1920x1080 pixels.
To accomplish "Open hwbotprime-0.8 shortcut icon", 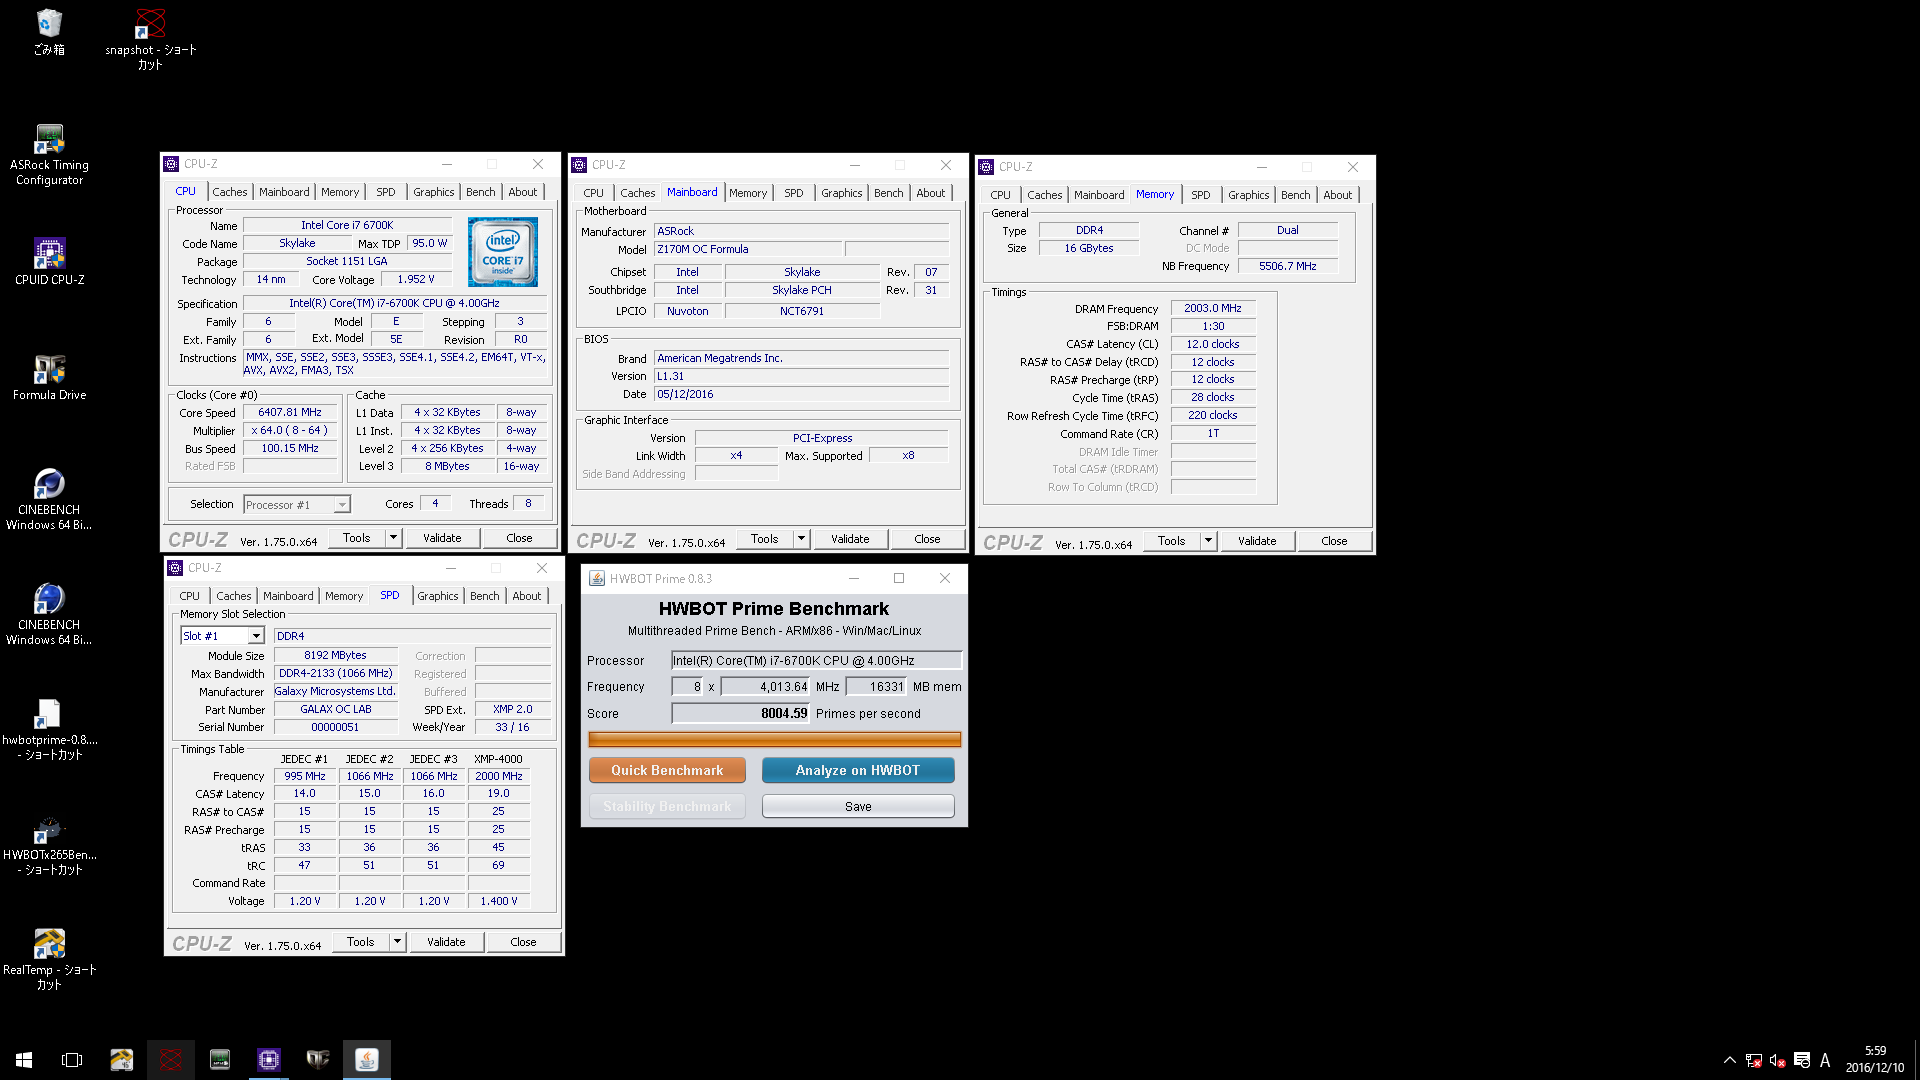I will (49, 729).
